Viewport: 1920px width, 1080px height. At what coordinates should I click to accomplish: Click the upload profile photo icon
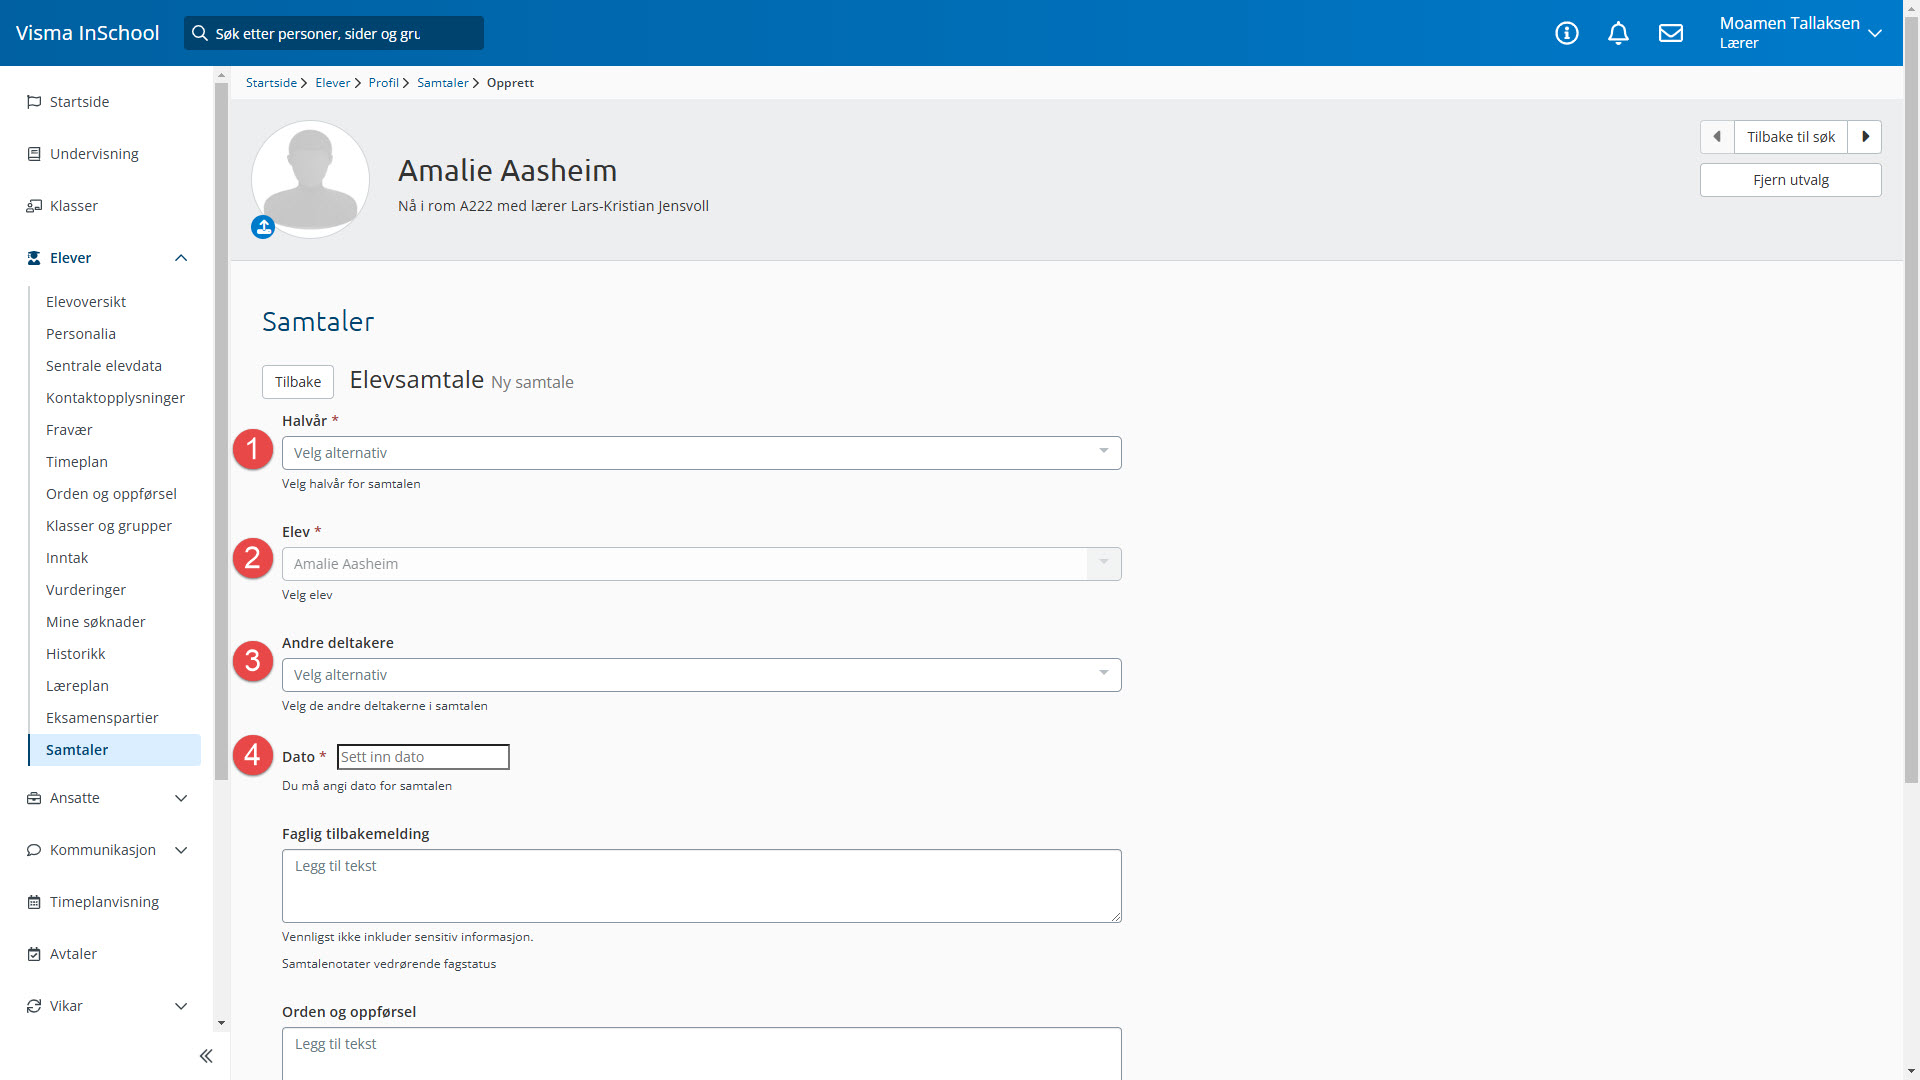(263, 228)
